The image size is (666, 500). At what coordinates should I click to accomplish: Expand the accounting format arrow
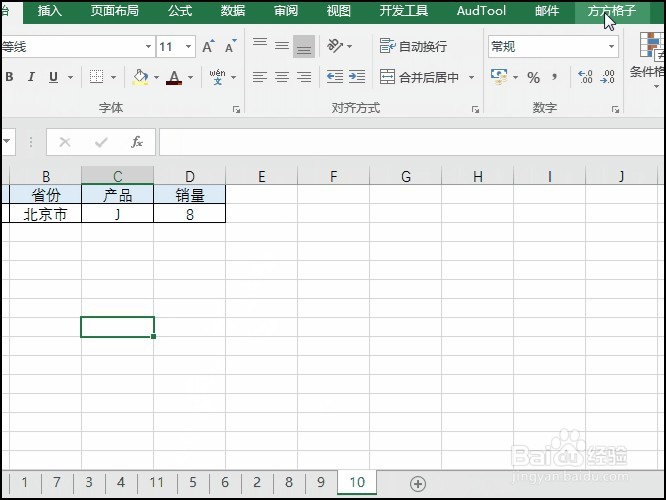pyautogui.click(x=516, y=77)
